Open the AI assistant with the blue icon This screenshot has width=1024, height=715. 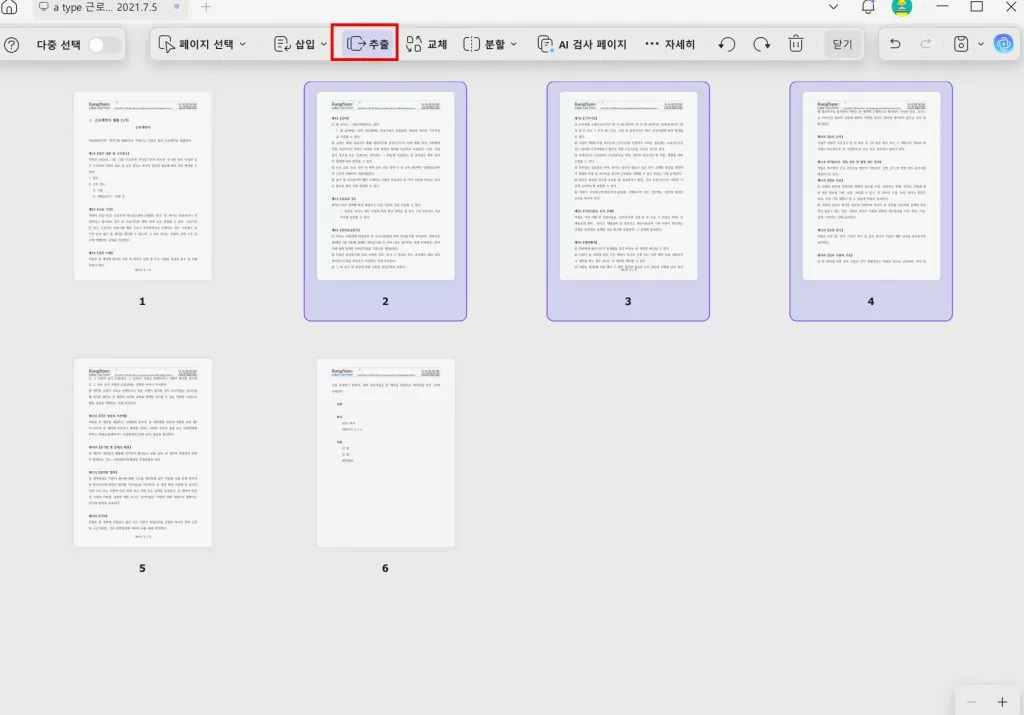(x=1005, y=44)
